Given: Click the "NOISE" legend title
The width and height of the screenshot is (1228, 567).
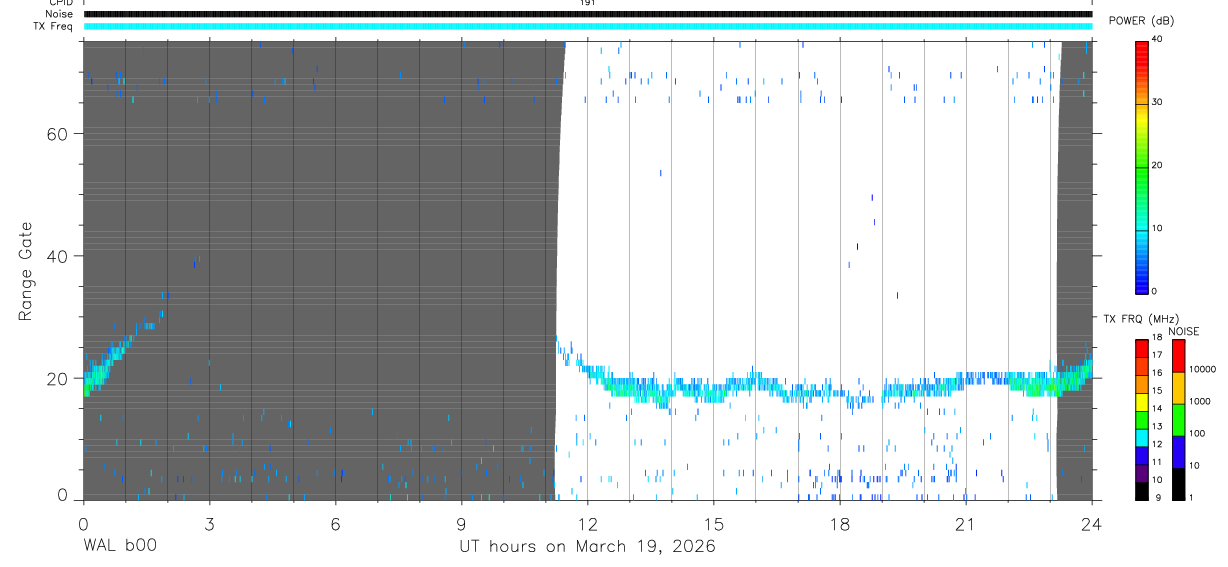Looking at the screenshot, I should point(1184,331).
